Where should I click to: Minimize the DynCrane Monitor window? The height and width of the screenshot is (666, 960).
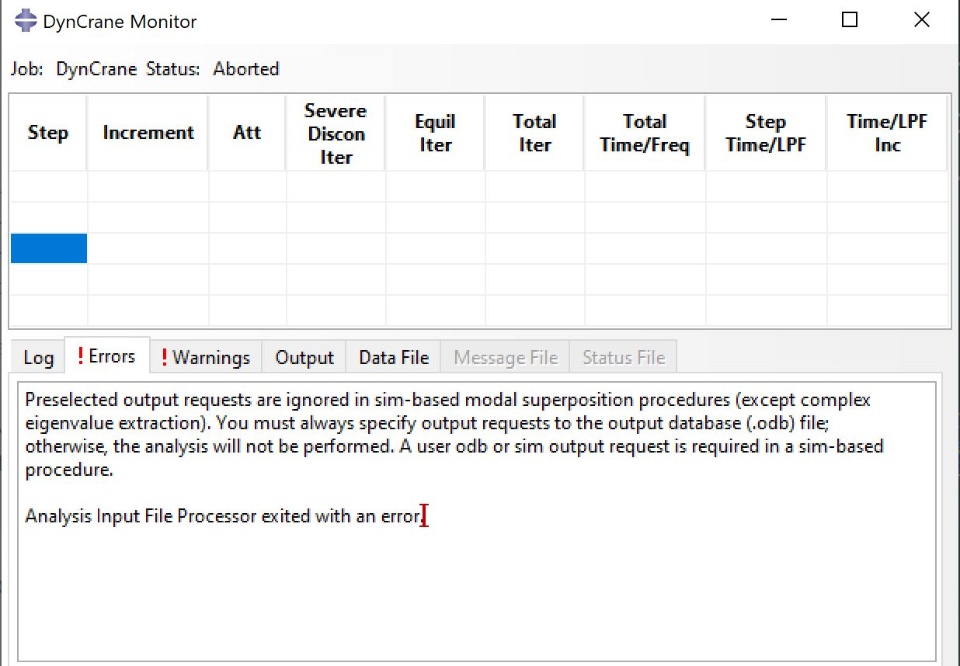(776, 21)
